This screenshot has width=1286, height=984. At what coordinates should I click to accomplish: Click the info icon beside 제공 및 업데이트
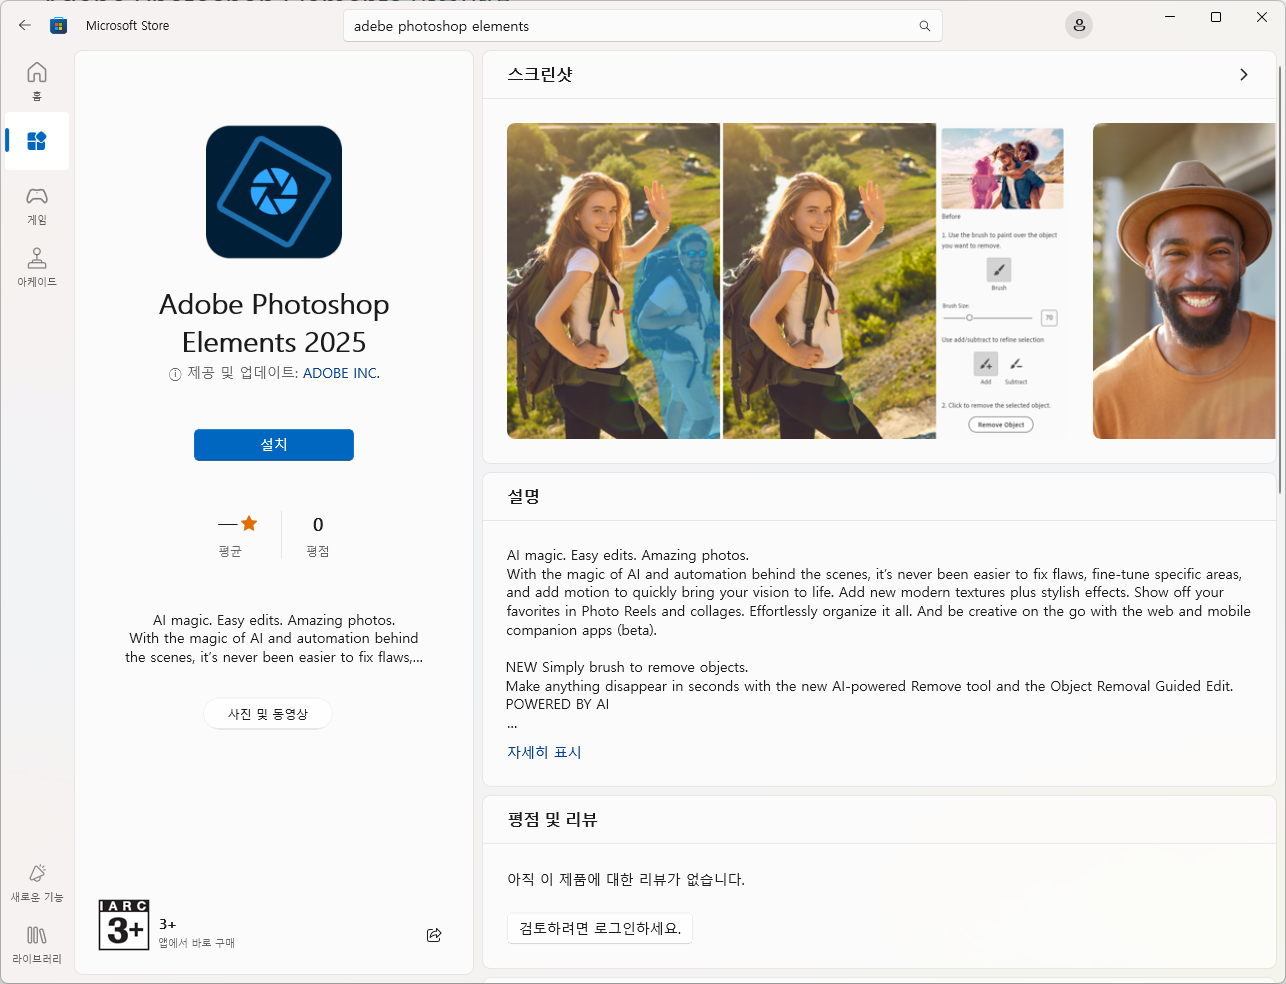click(175, 374)
